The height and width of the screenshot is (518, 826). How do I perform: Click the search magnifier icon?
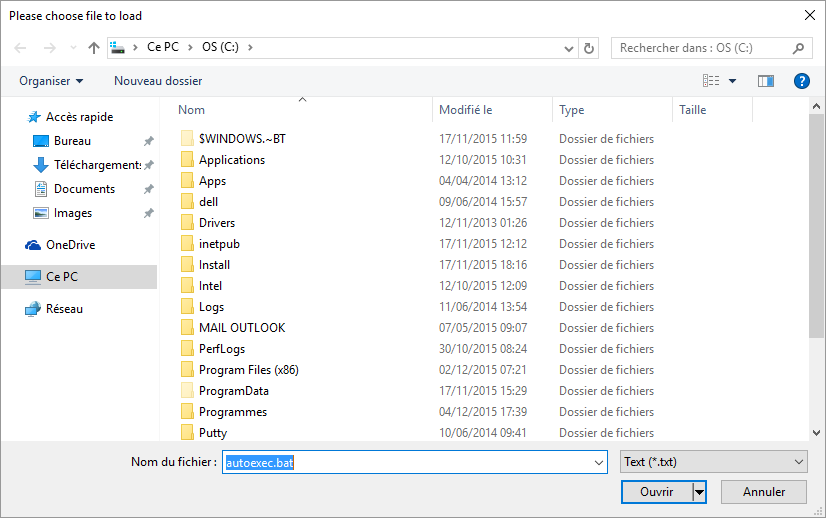click(799, 48)
